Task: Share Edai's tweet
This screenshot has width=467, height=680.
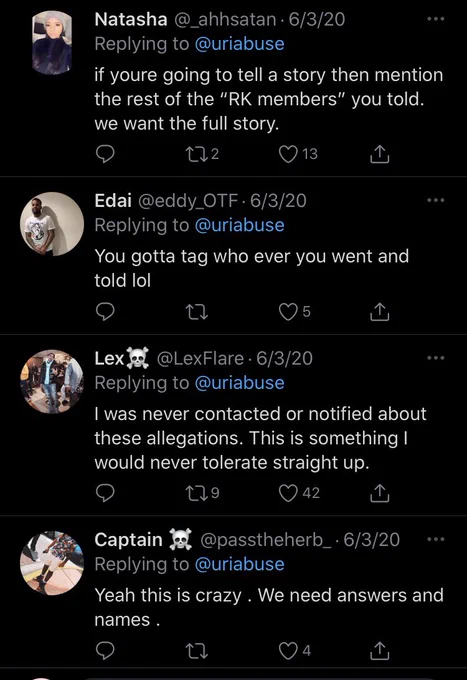Action: pyautogui.click(x=379, y=311)
